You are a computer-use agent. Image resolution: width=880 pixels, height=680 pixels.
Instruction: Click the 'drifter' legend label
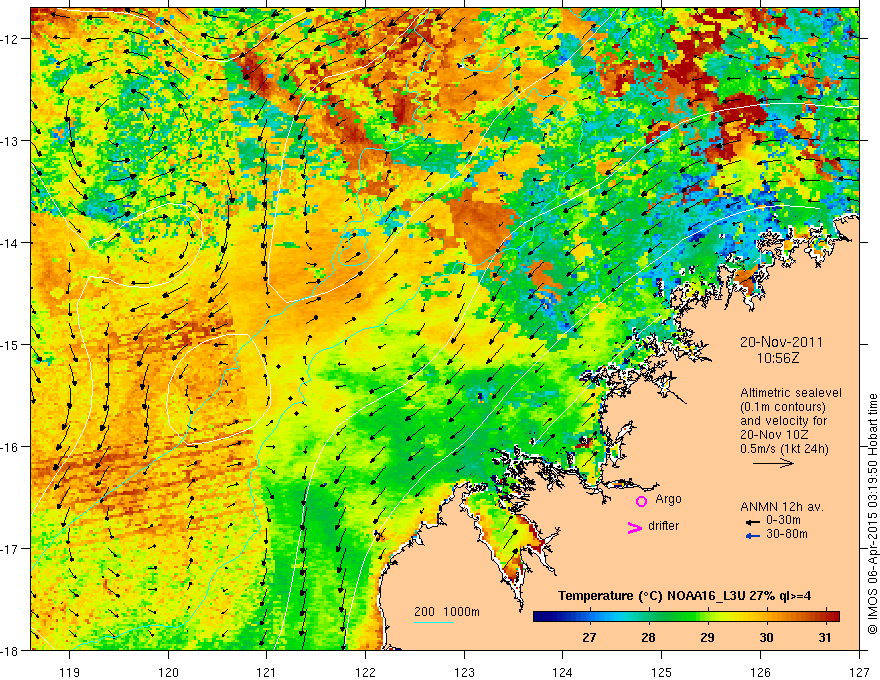point(663,526)
